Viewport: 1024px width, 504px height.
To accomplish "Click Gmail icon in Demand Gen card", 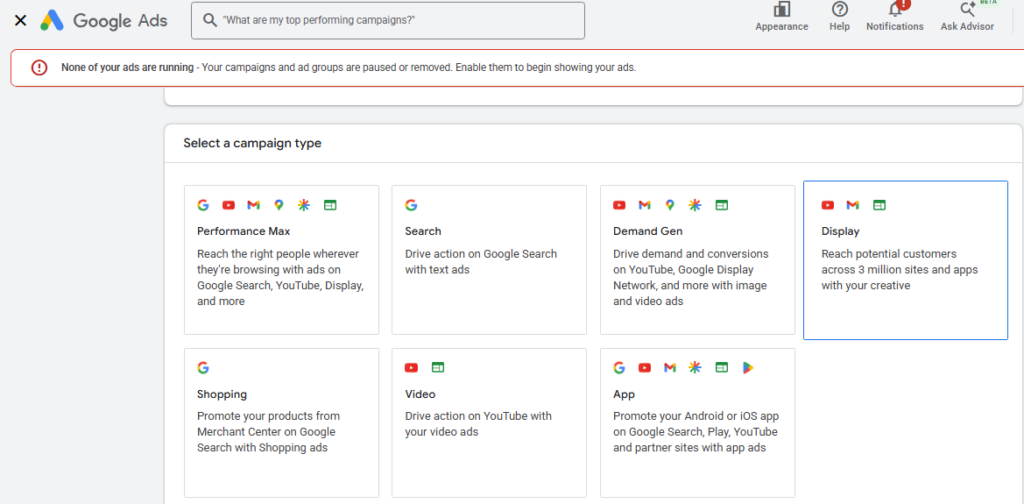I will (x=645, y=205).
